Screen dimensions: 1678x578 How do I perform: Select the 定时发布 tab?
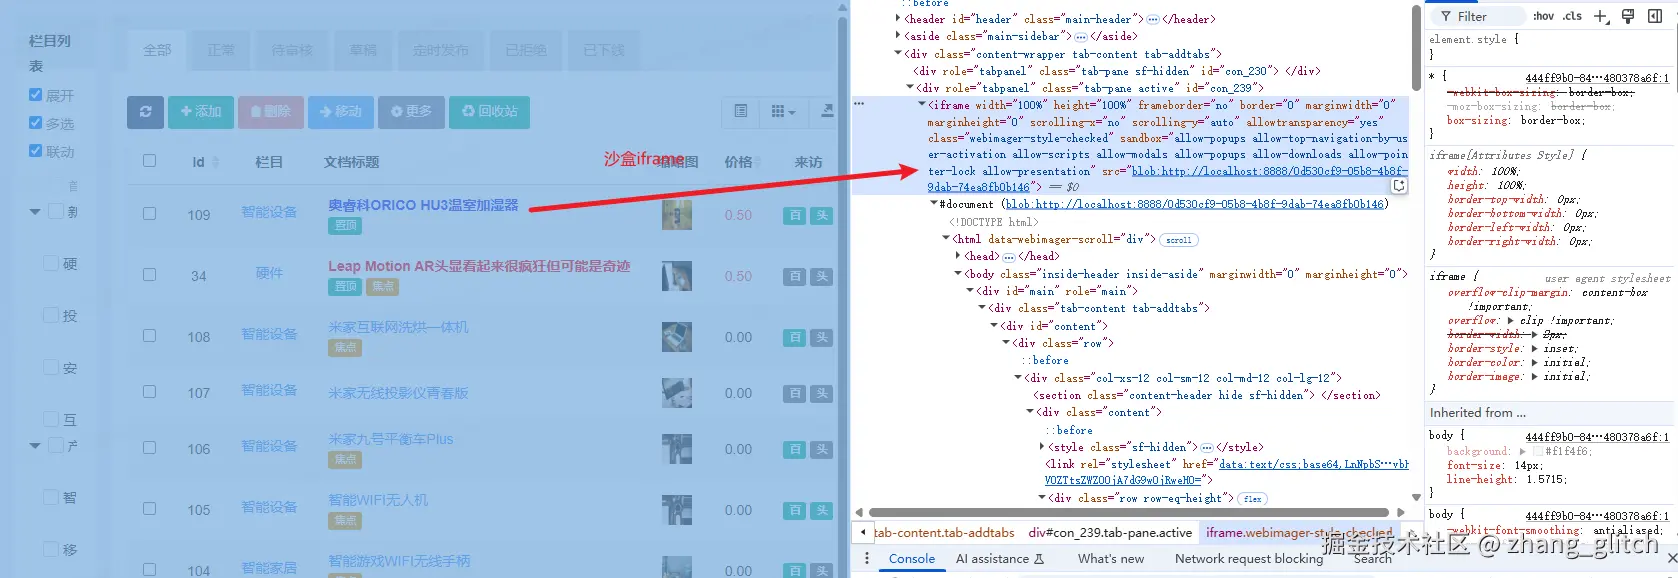(x=441, y=50)
